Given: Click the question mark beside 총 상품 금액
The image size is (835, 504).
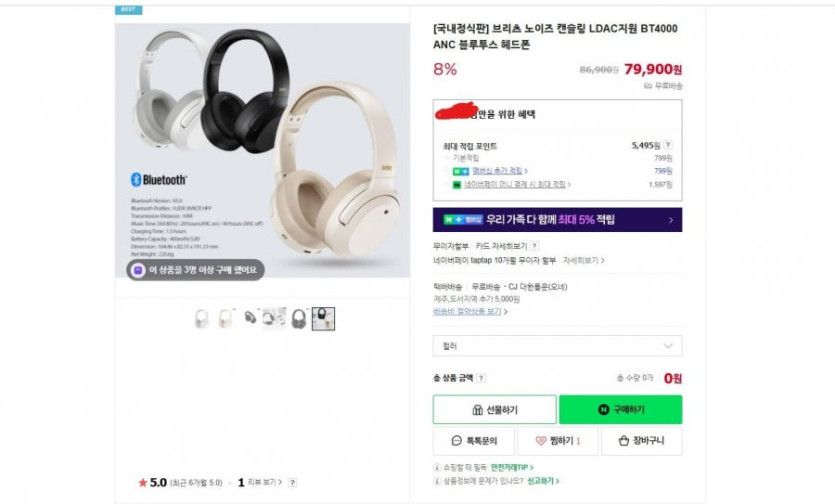Looking at the screenshot, I should pos(481,378).
